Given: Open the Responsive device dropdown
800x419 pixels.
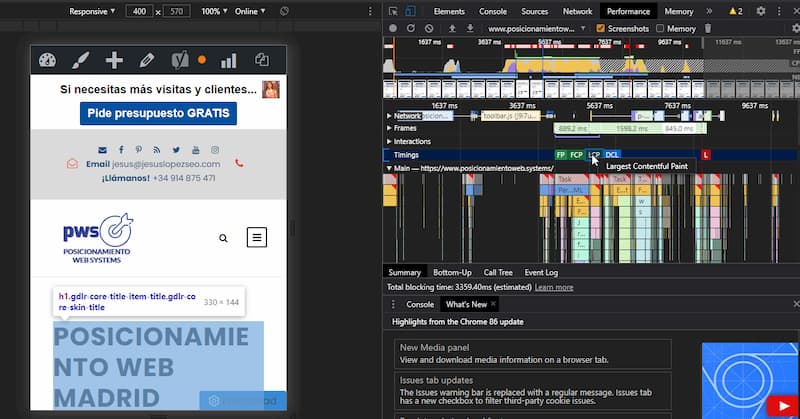Looking at the screenshot, I should click(x=92, y=11).
